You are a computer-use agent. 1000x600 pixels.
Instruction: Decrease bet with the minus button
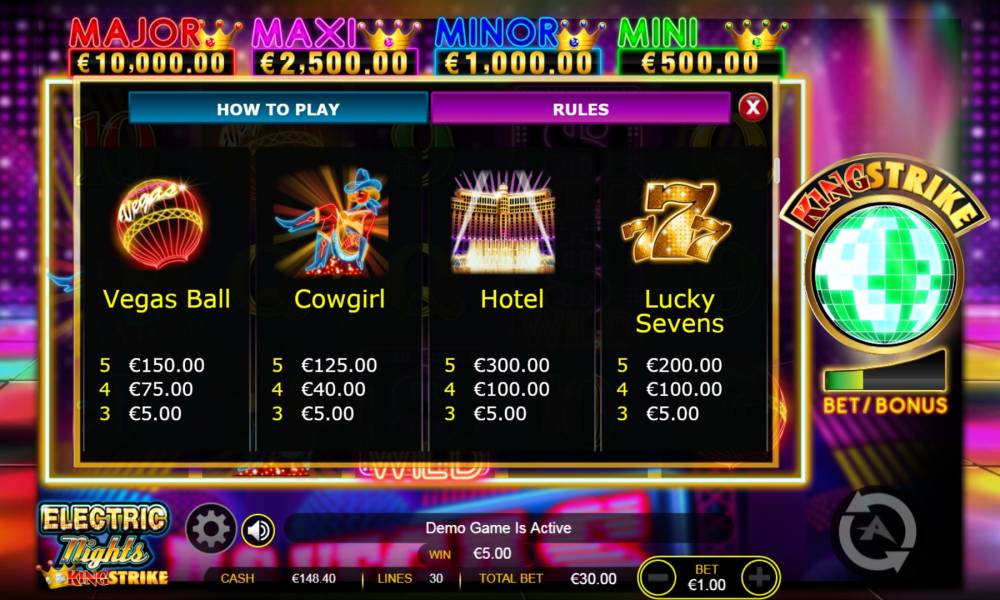click(x=658, y=578)
